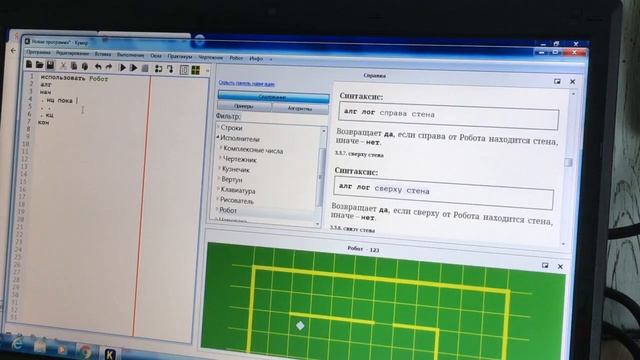Open the Вставка menu

103,54
